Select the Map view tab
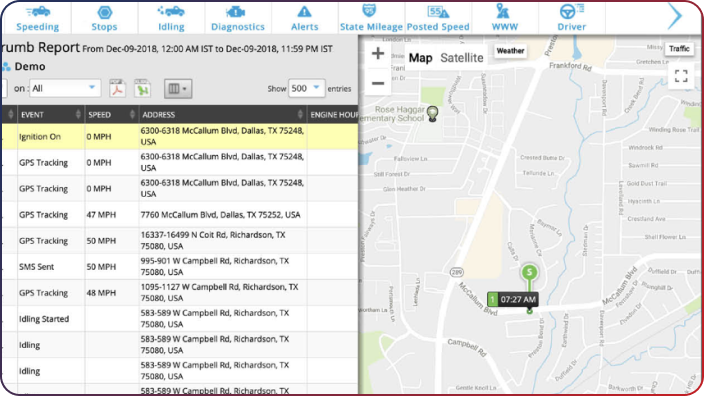The width and height of the screenshot is (704, 396). (420, 58)
